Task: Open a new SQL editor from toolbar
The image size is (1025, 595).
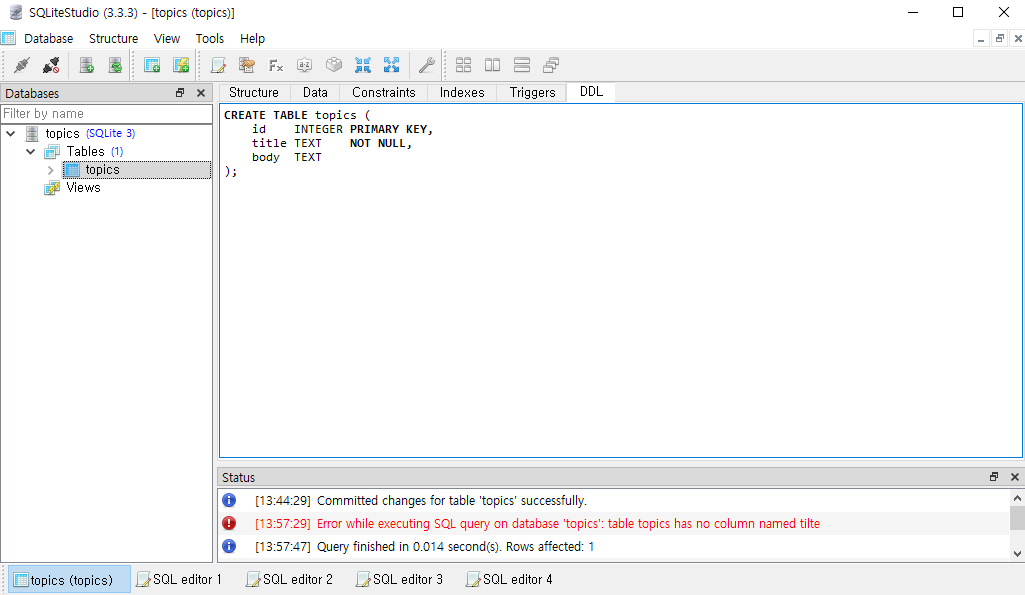Action: 218,65
